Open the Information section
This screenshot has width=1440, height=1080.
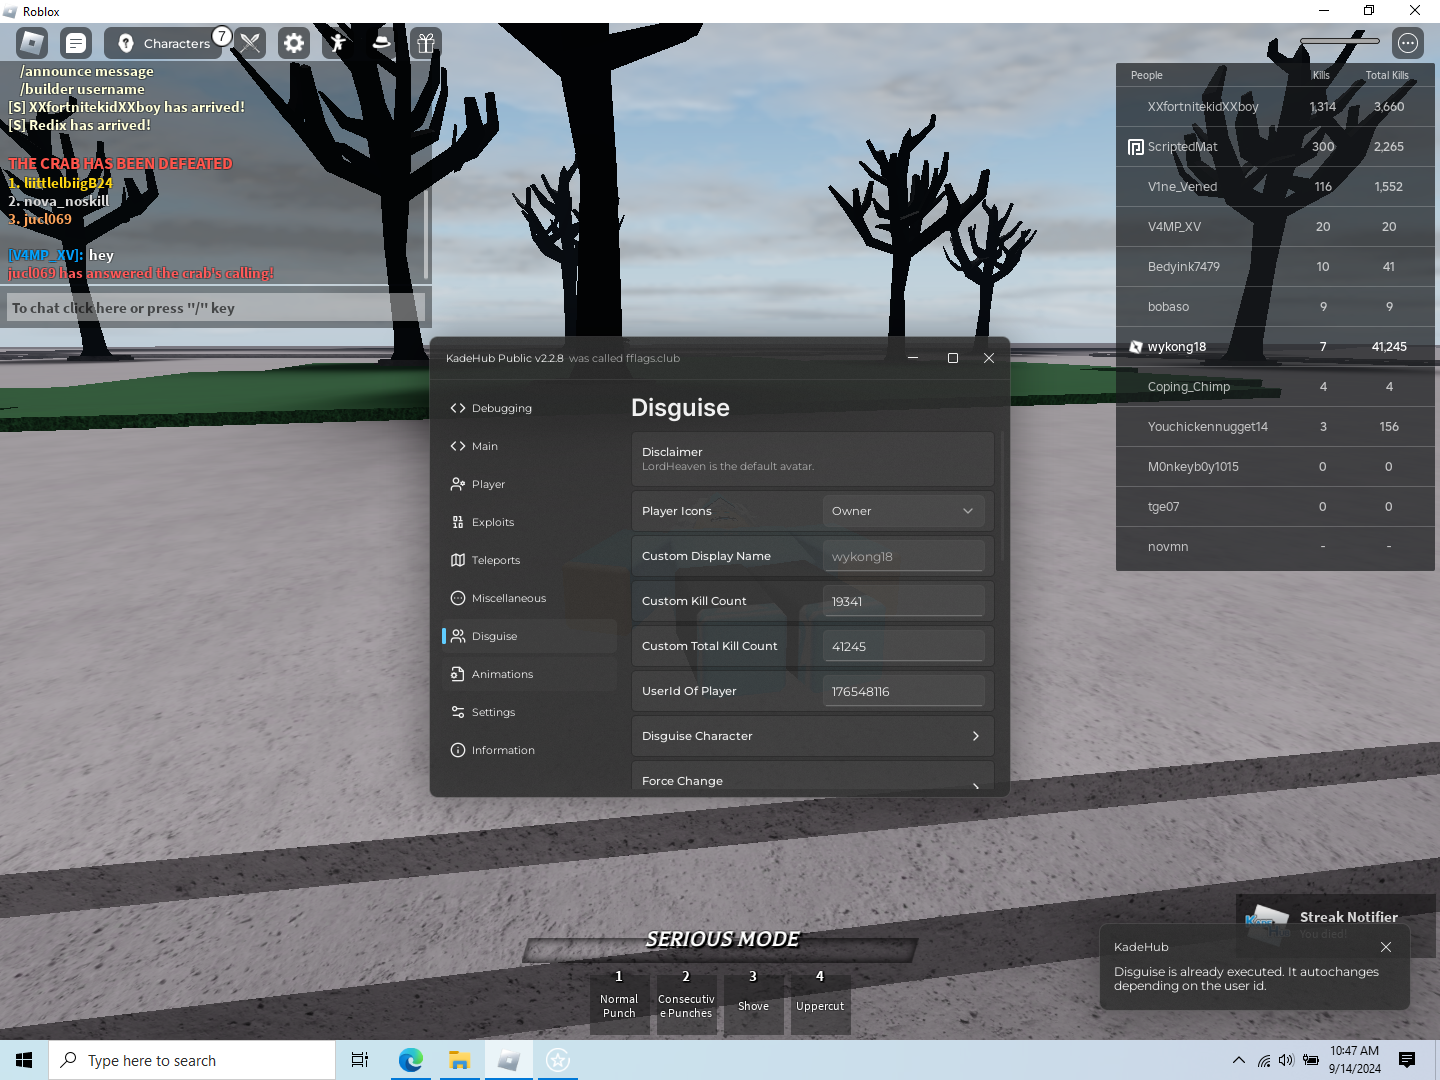(x=529, y=750)
